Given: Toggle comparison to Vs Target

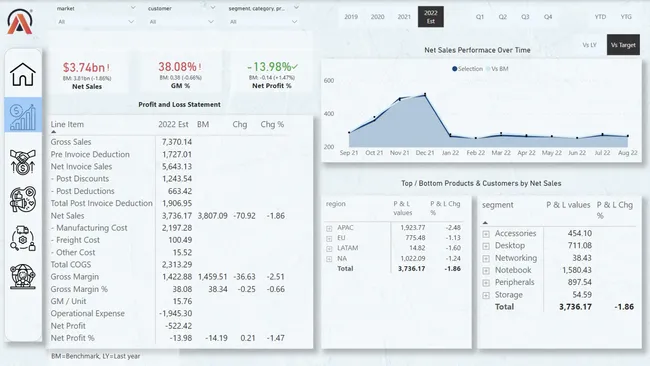Looking at the screenshot, I should (x=623, y=45).
